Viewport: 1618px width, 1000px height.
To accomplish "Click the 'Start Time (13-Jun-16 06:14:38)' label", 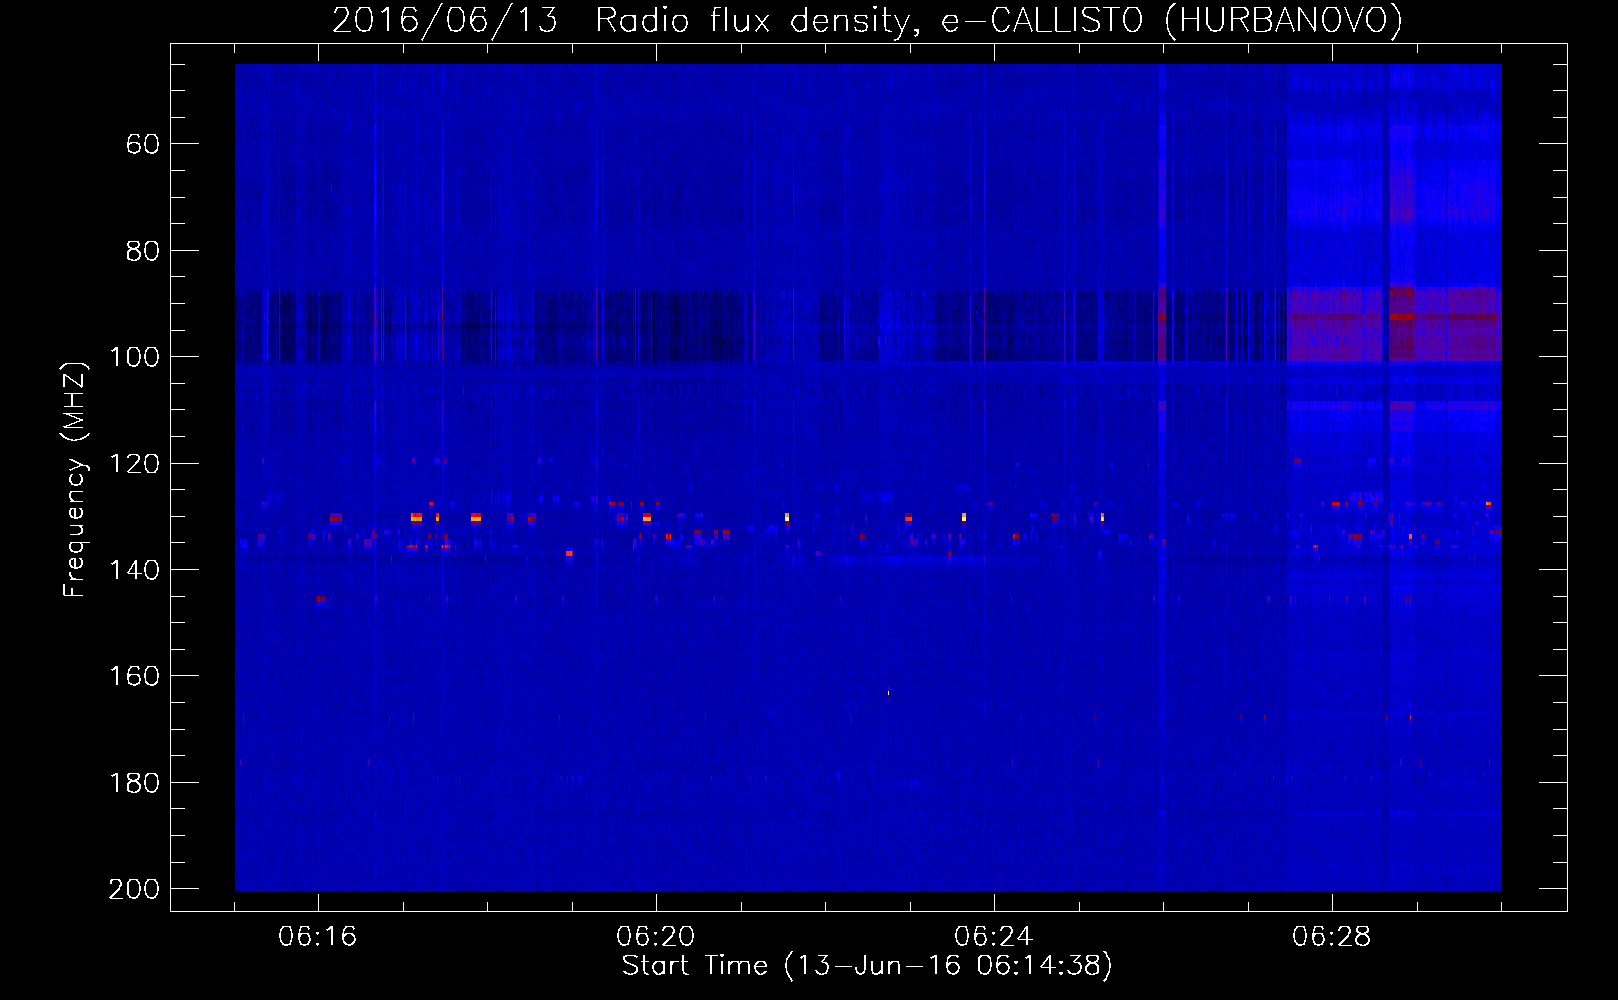I will pos(867,966).
